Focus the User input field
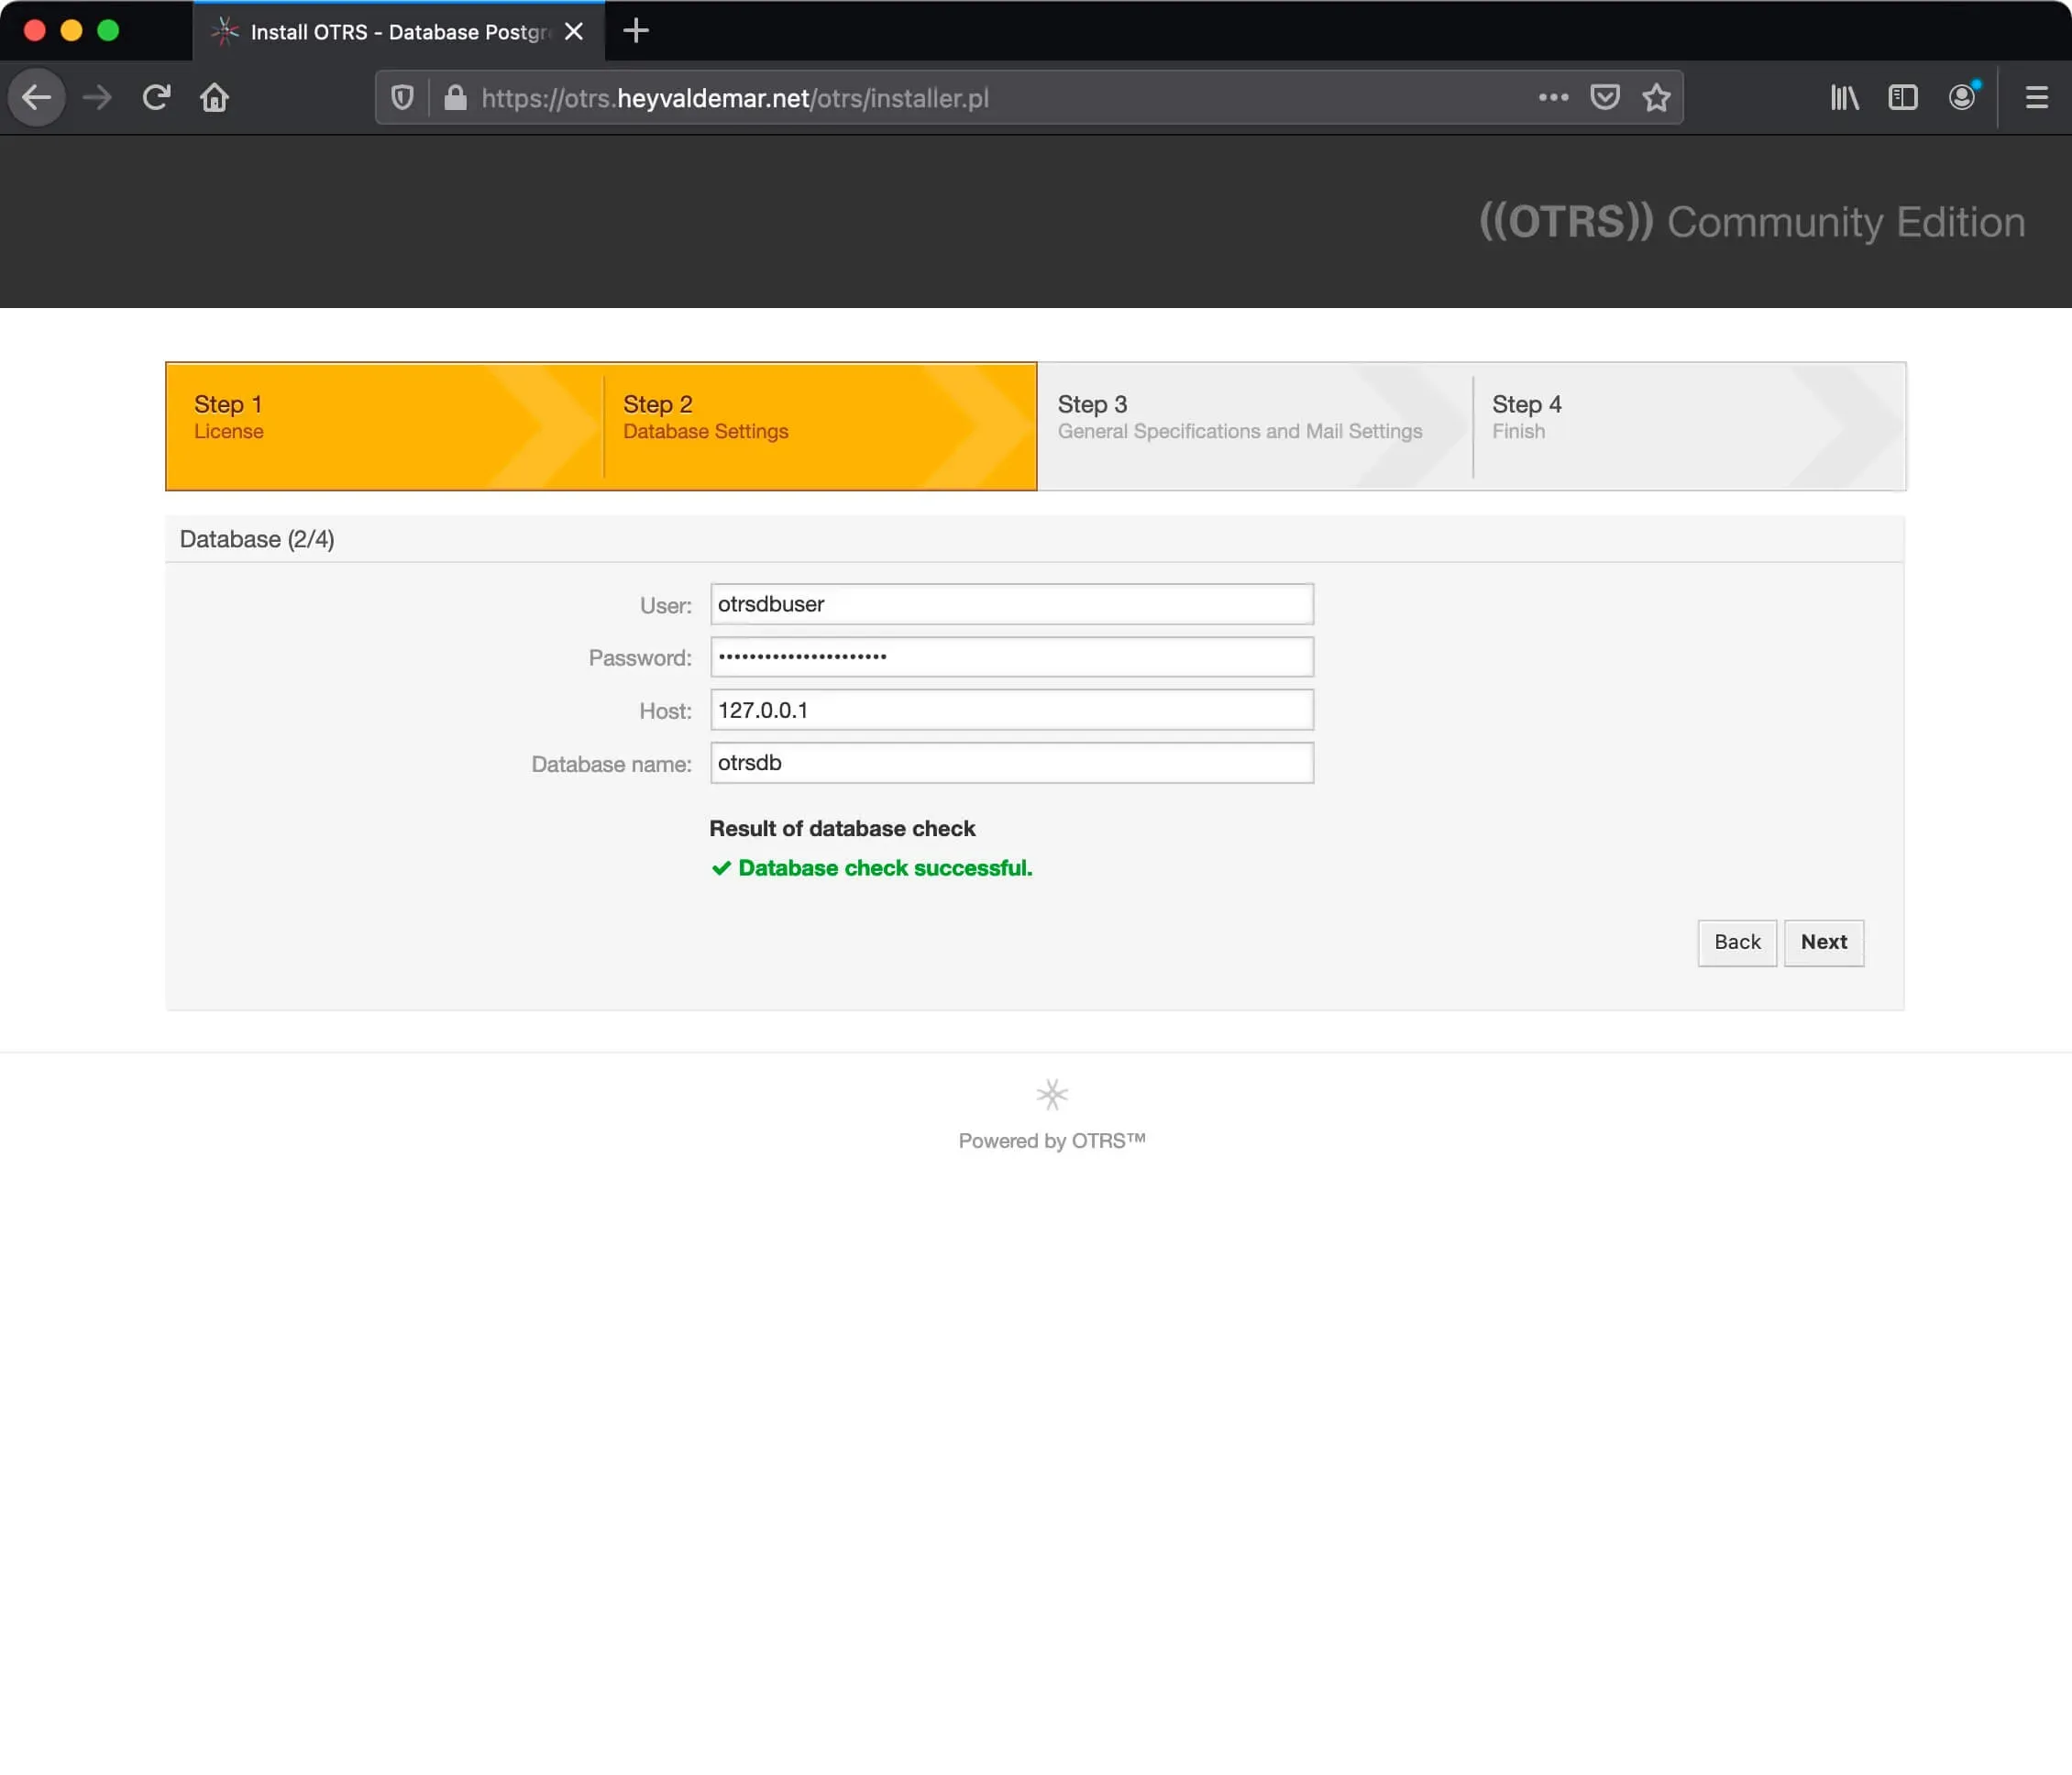This screenshot has height=1775, width=2072. click(1011, 604)
